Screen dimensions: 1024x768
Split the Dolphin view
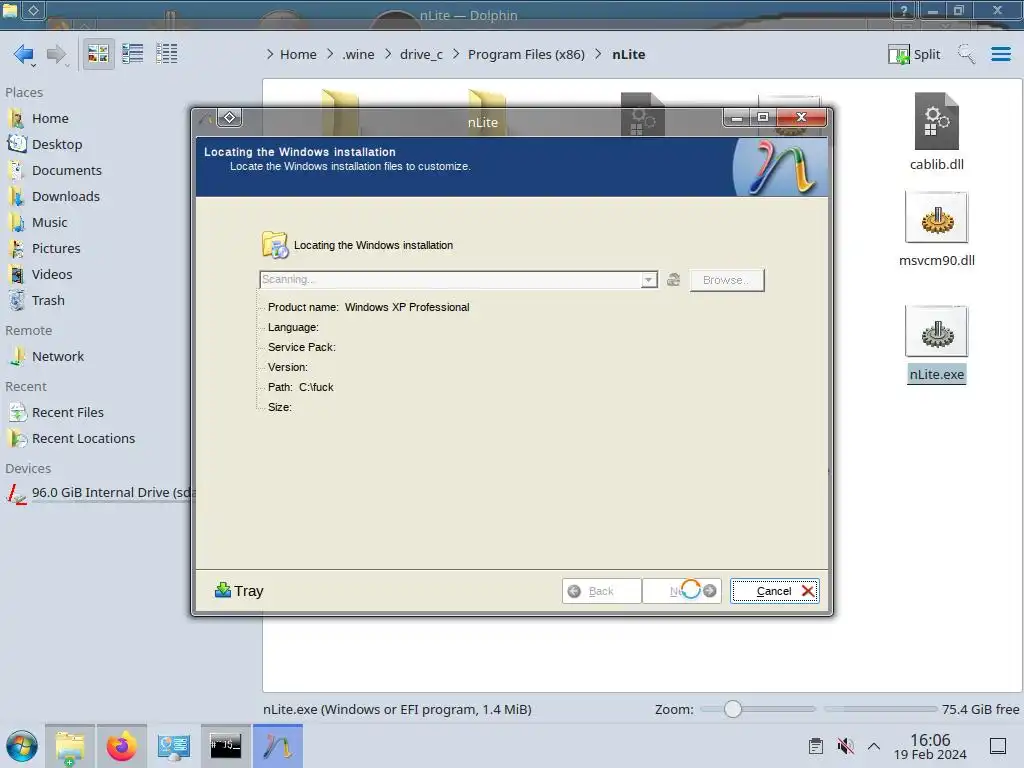click(914, 54)
